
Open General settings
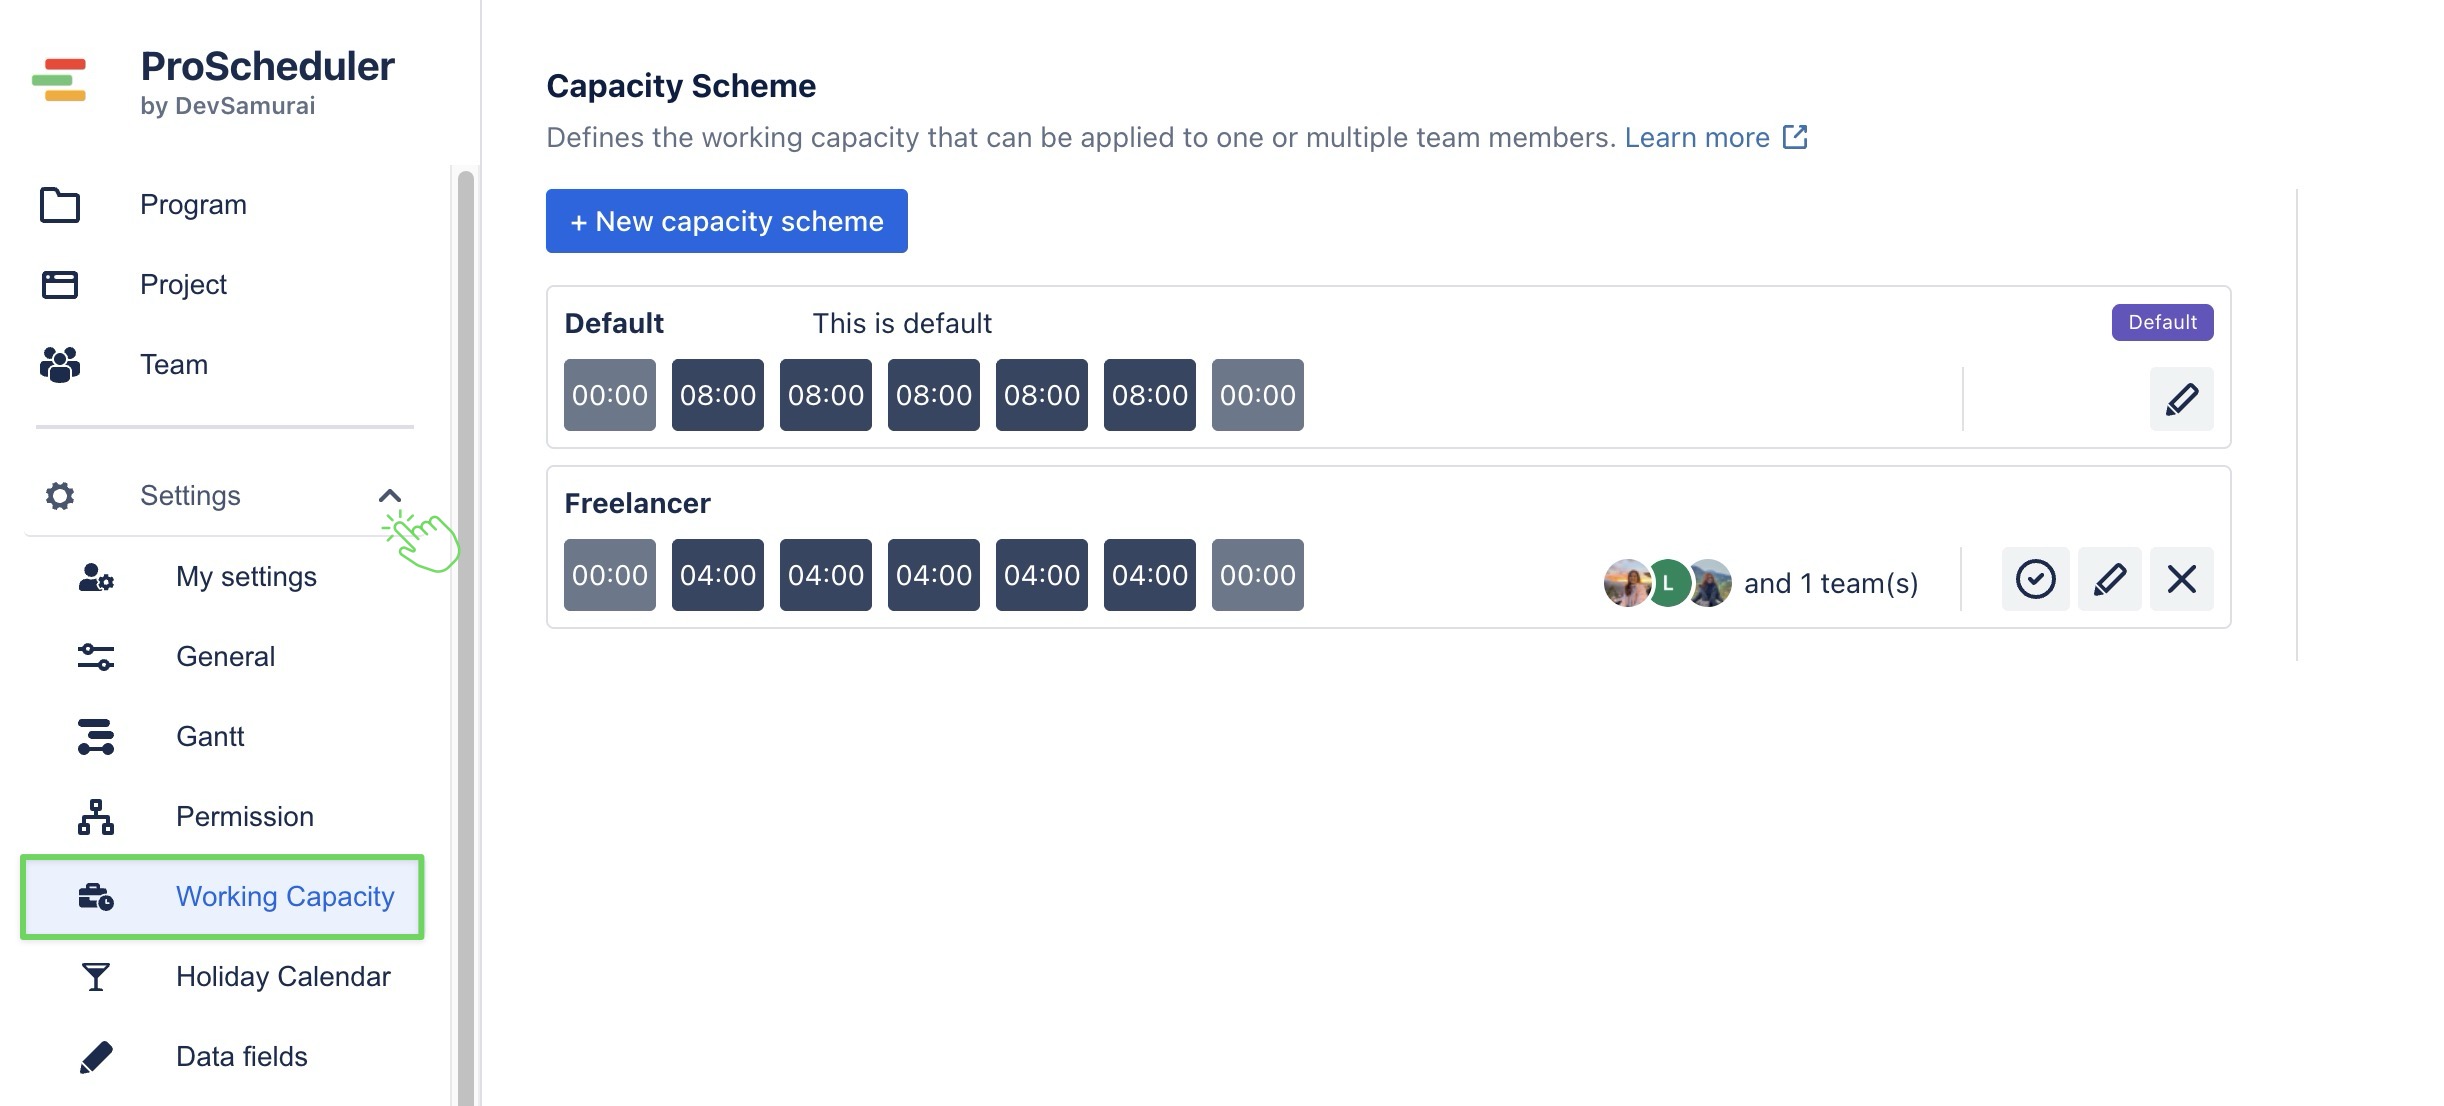click(225, 657)
